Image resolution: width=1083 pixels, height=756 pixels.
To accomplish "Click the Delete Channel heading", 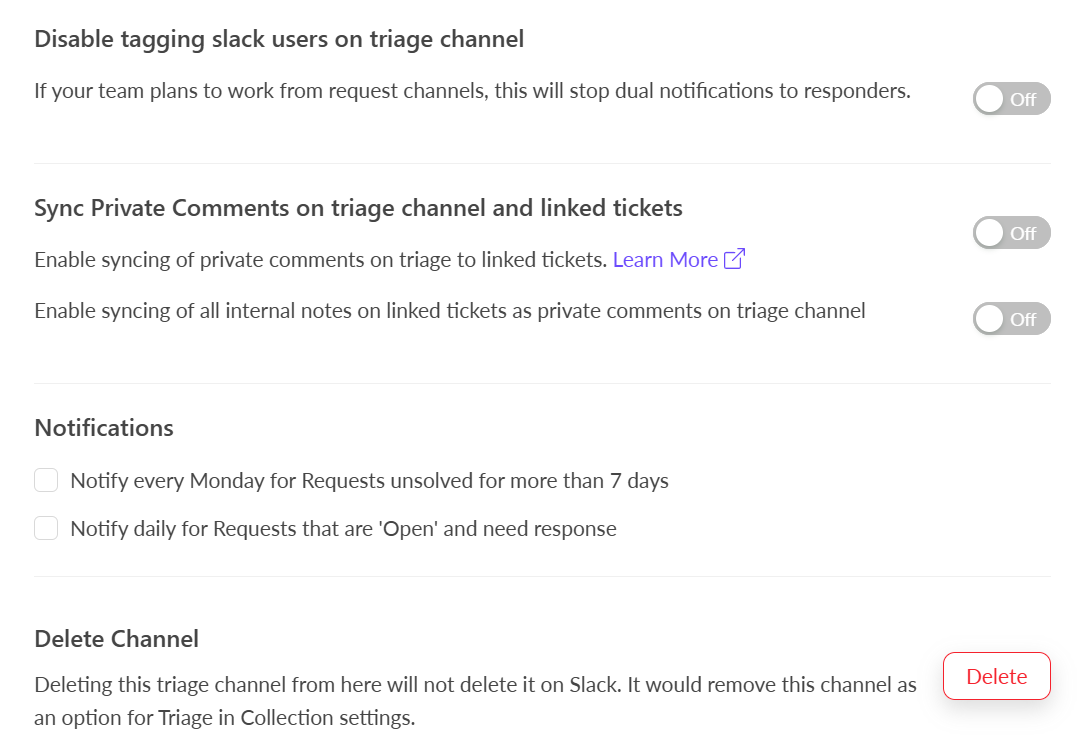I will coord(116,638).
